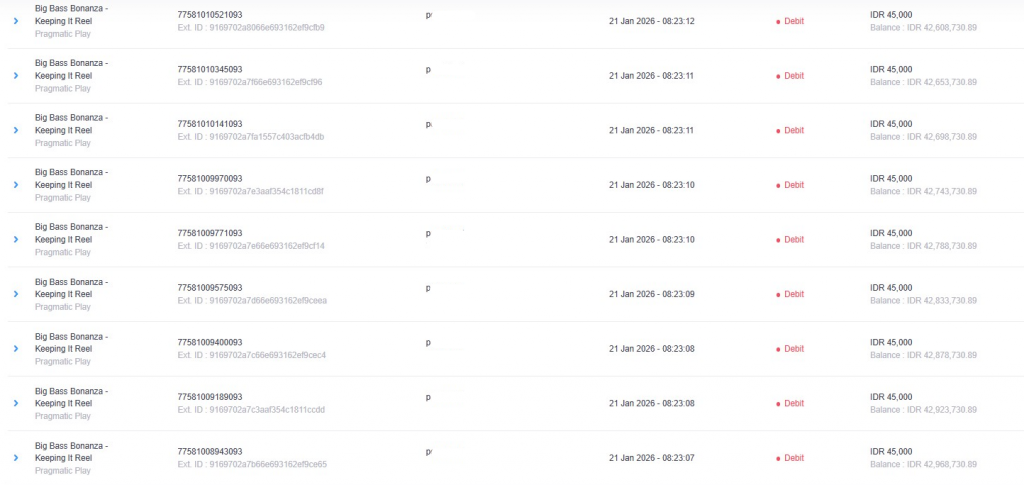This screenshot has width=1024, height=485.
Task: Click the balance IDR 42,698,730.89
Action: click(923, 137)
